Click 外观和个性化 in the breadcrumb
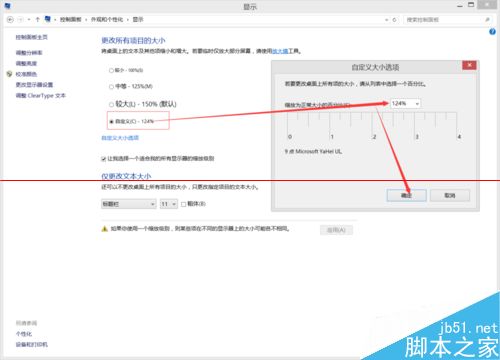This screenshot has height=360, width=500. pyautogui.click(x=107, y=20)
